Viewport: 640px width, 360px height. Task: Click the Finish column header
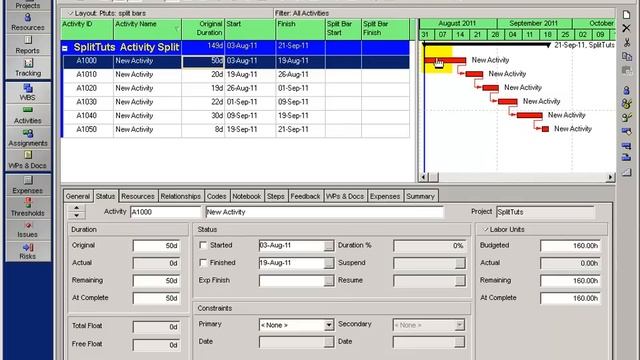(x=300, y=29)
